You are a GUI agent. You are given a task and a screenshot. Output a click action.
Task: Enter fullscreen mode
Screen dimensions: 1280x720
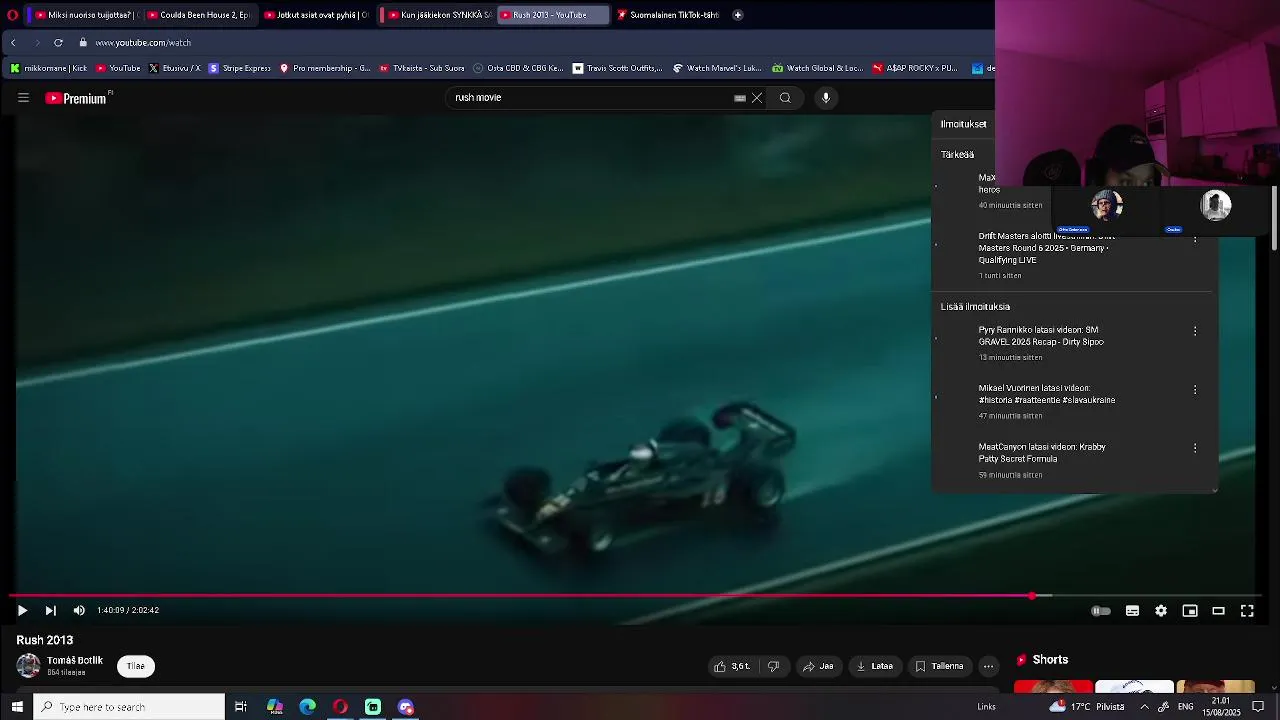click(1247, 611)
